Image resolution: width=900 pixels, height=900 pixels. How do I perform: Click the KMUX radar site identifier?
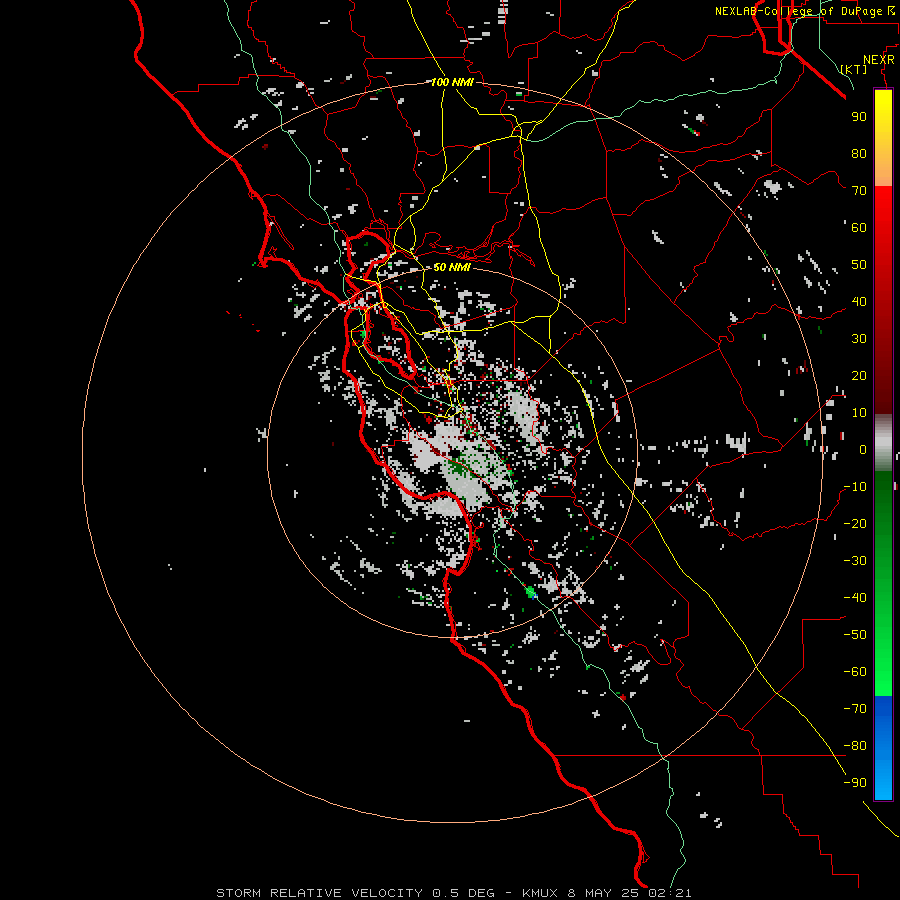pos(540,893)
